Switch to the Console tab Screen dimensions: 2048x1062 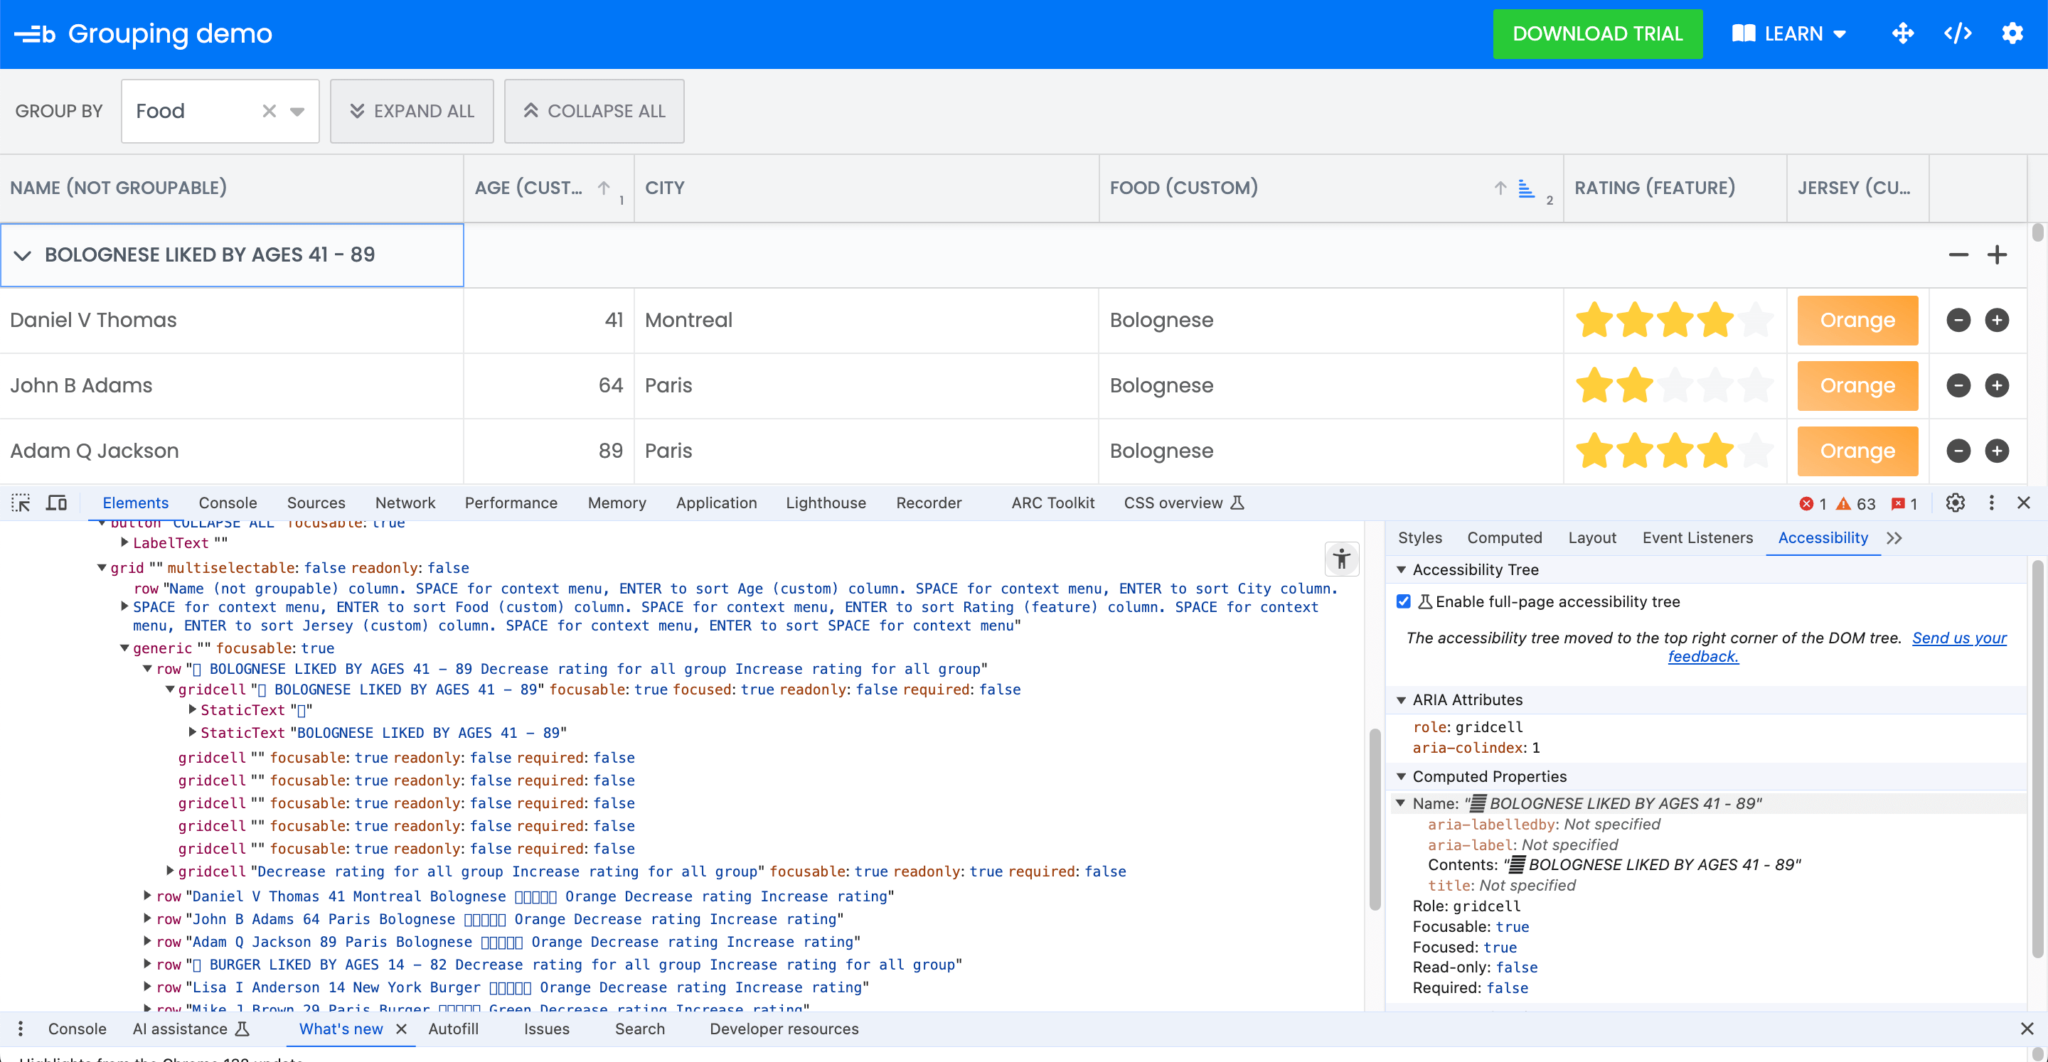click(x=228, y=503)
